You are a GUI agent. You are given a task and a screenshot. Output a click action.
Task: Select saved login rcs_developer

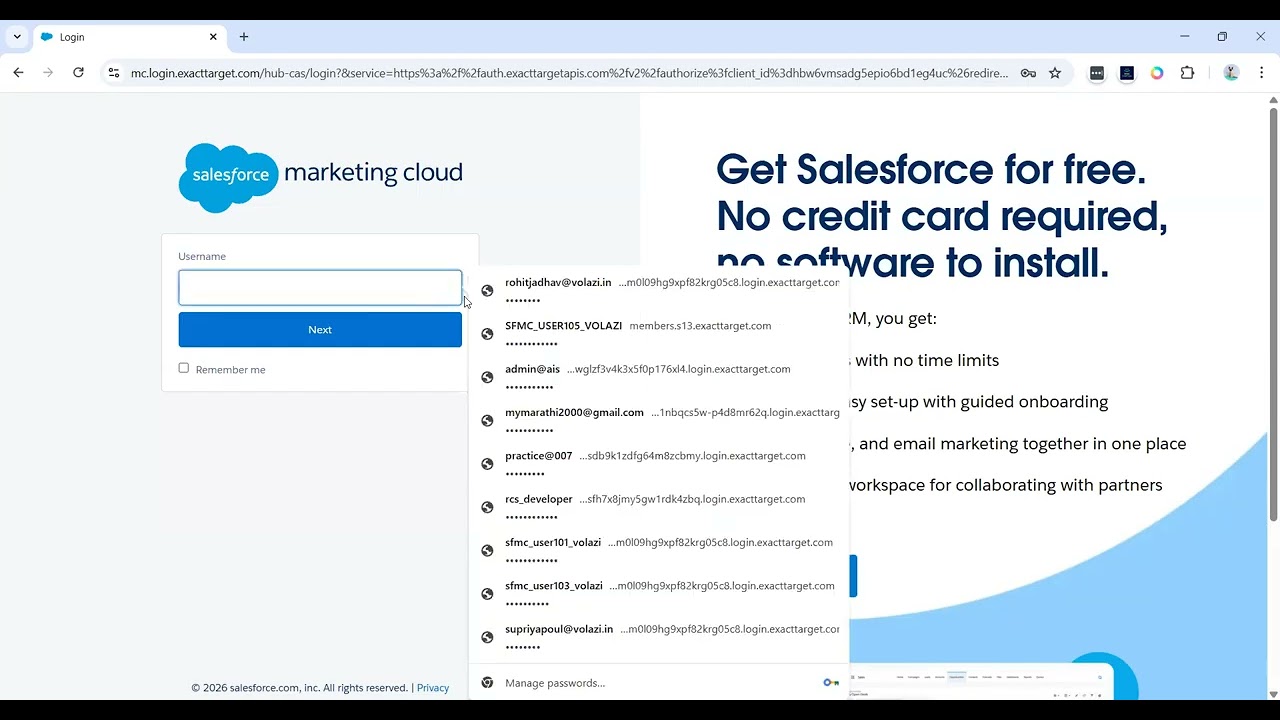click(x=659, y=507)
